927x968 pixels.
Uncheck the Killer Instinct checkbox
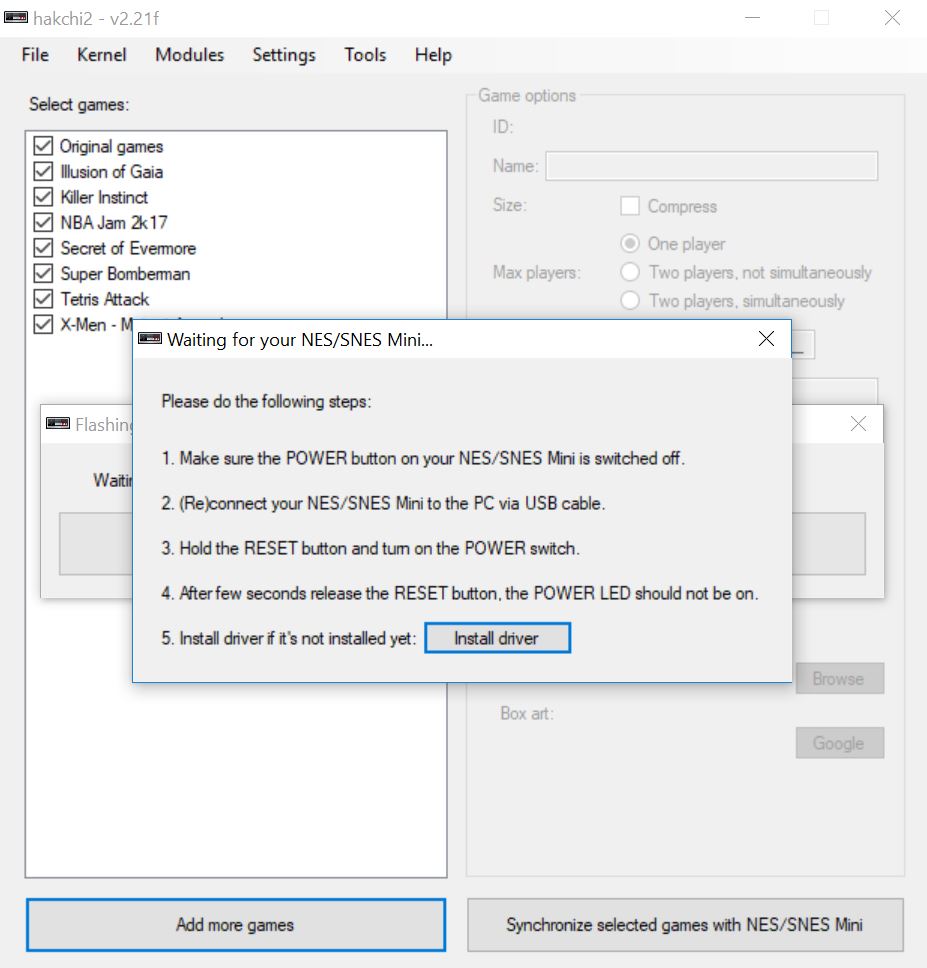tap(43, 197)
